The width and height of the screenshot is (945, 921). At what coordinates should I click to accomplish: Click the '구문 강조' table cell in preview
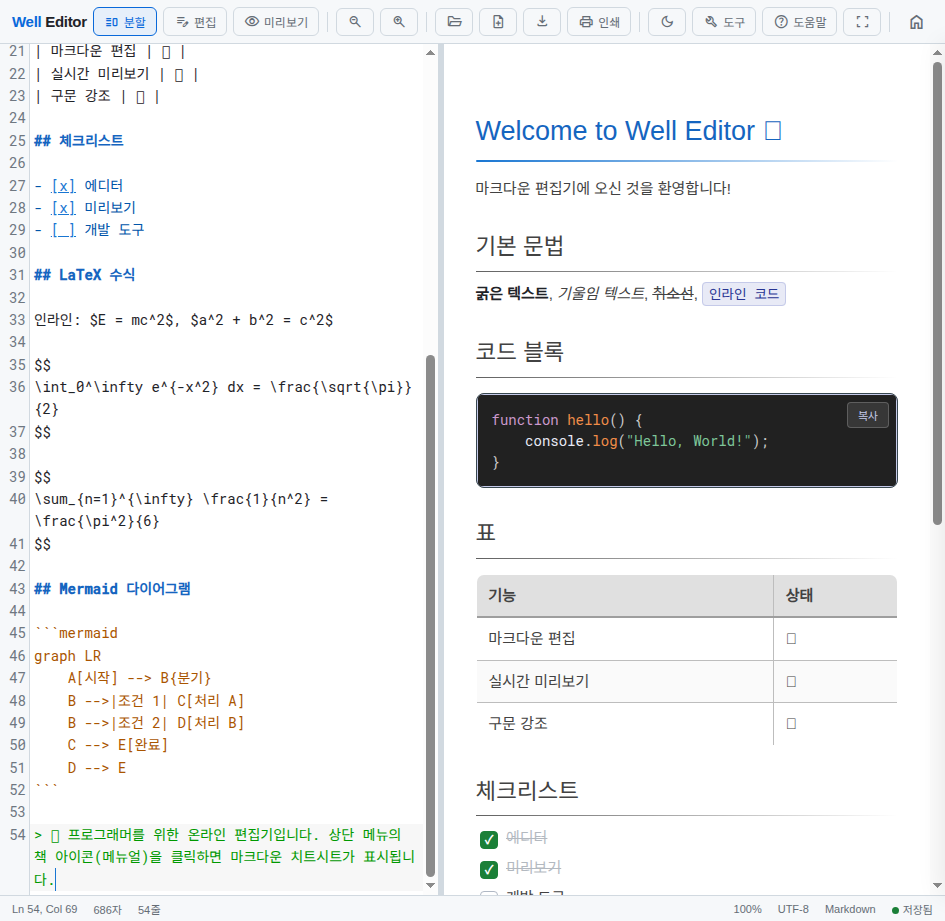click(624, 723)
